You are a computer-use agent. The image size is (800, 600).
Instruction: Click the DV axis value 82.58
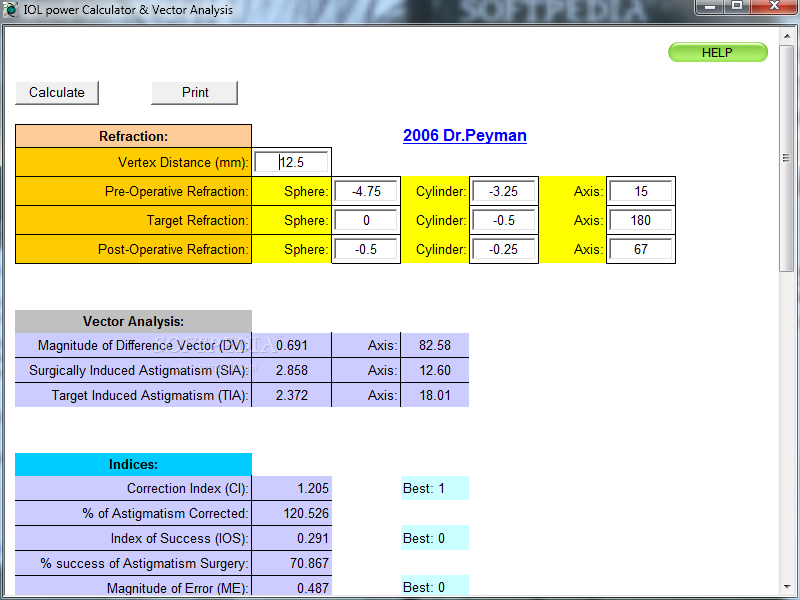point(435,345)
